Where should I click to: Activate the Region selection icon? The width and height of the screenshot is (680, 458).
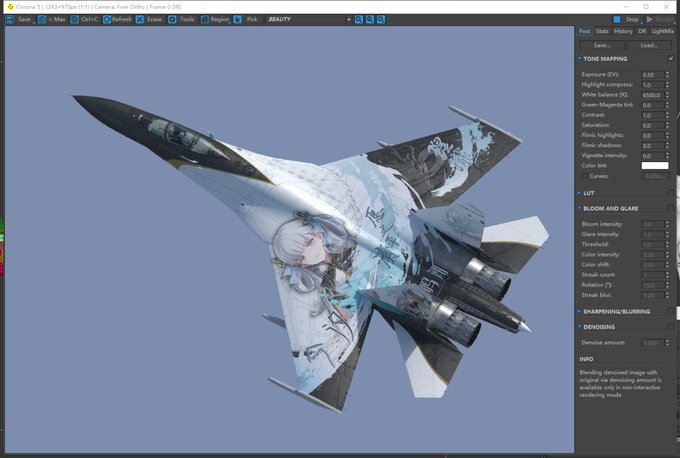coord(205,20)
